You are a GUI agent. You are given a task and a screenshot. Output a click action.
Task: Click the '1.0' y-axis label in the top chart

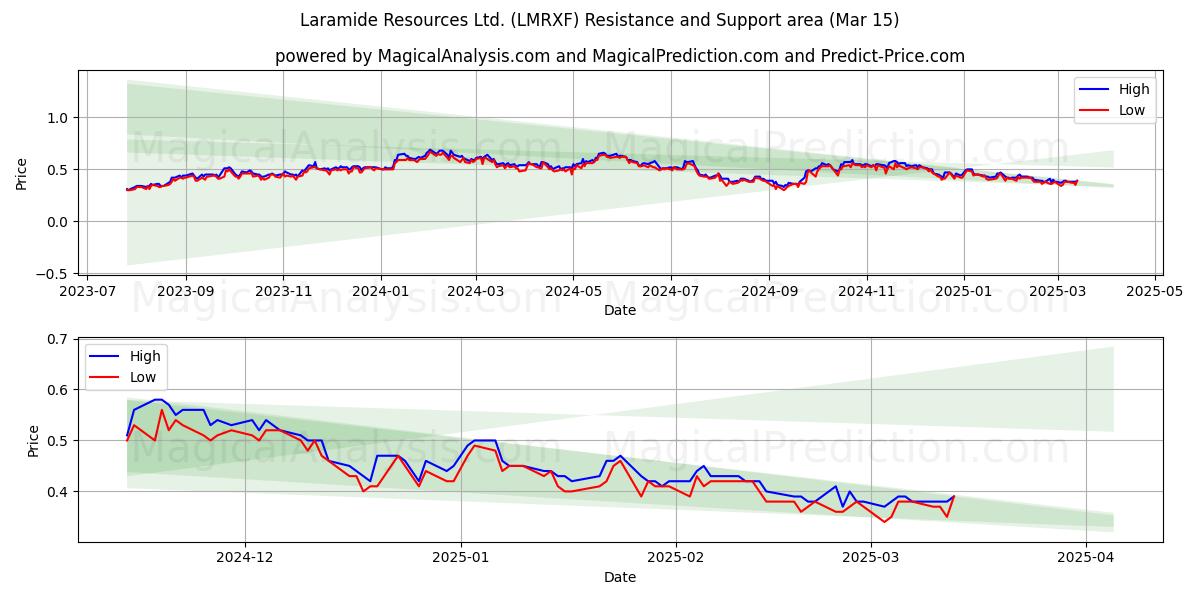pyautogui.click(x=60, y=118)
